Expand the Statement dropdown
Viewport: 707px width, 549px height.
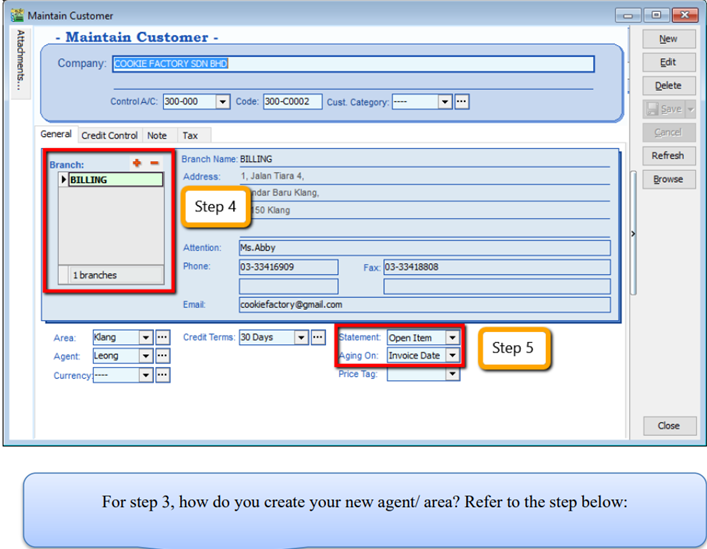click(x=452, y=338)
